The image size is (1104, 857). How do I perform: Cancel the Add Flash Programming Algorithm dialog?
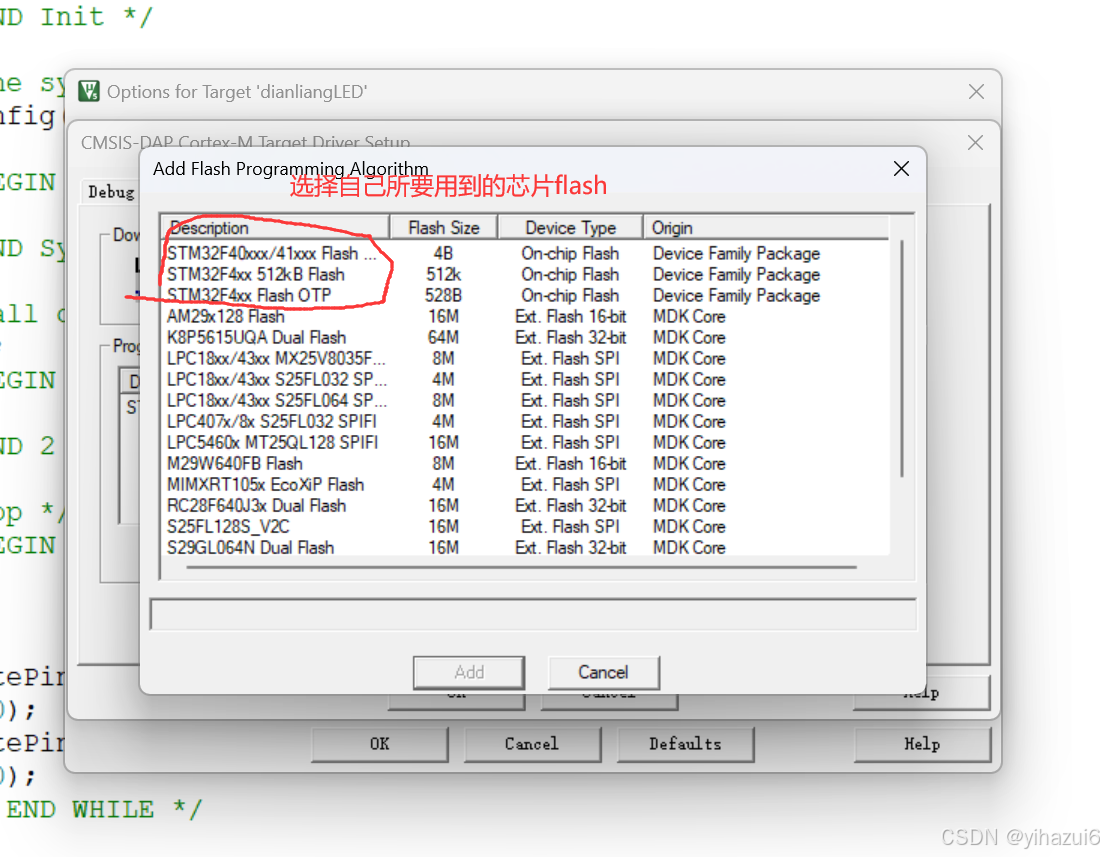[x=603, y=673]
